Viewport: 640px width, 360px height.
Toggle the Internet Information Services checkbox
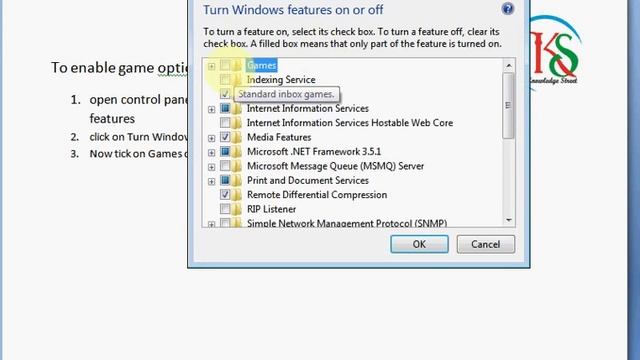pos(225,108)
